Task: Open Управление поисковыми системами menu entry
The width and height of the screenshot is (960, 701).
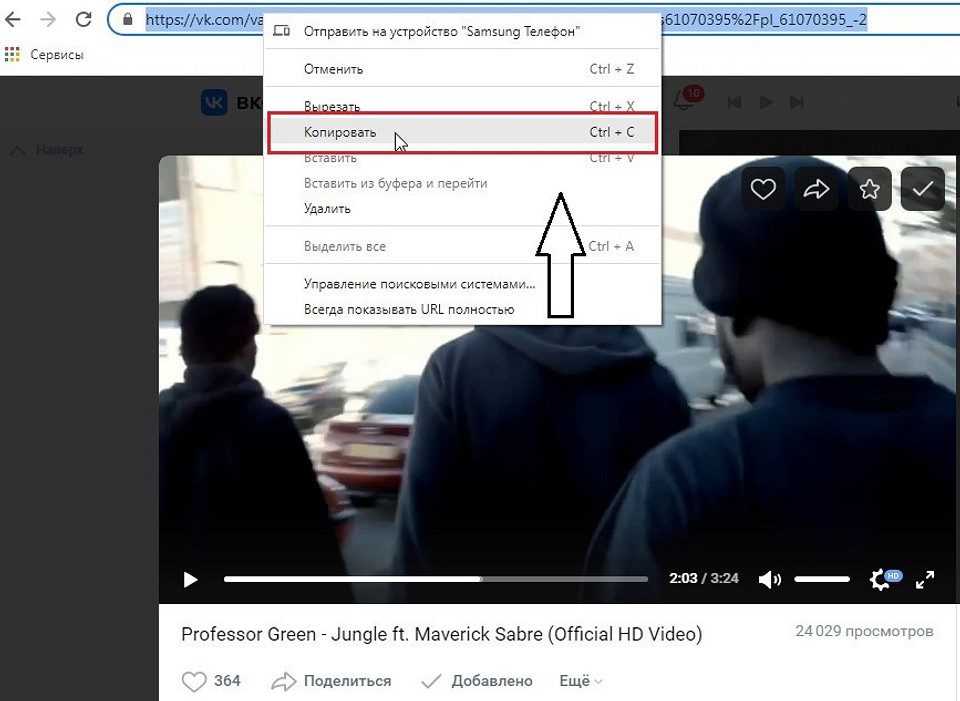Action: 462,284
